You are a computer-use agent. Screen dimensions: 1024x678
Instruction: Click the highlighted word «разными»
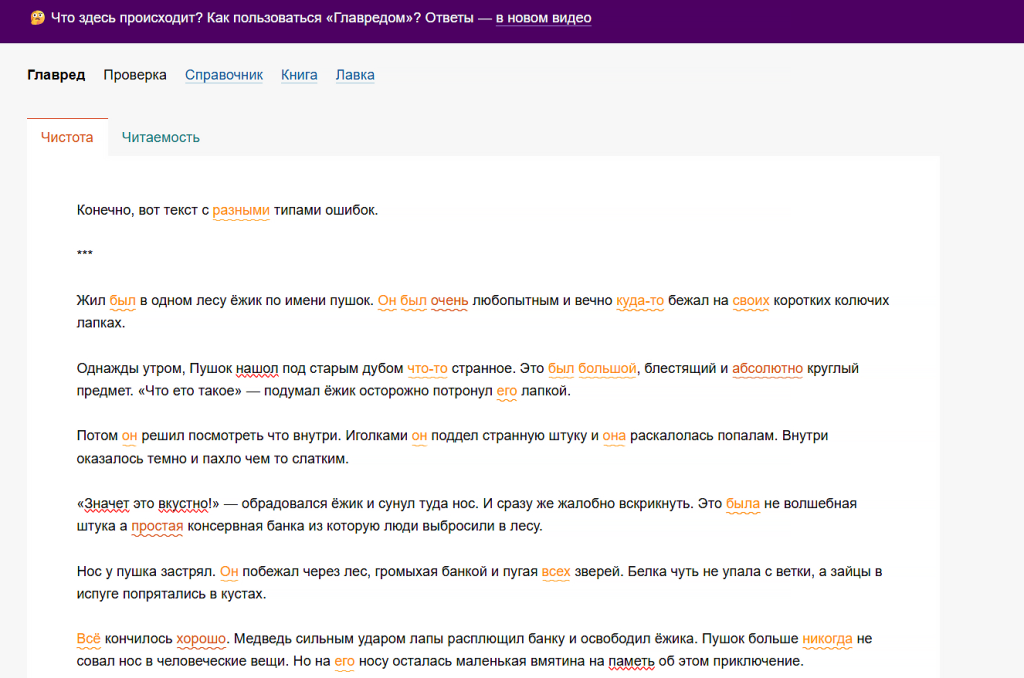tap(241, 210)
